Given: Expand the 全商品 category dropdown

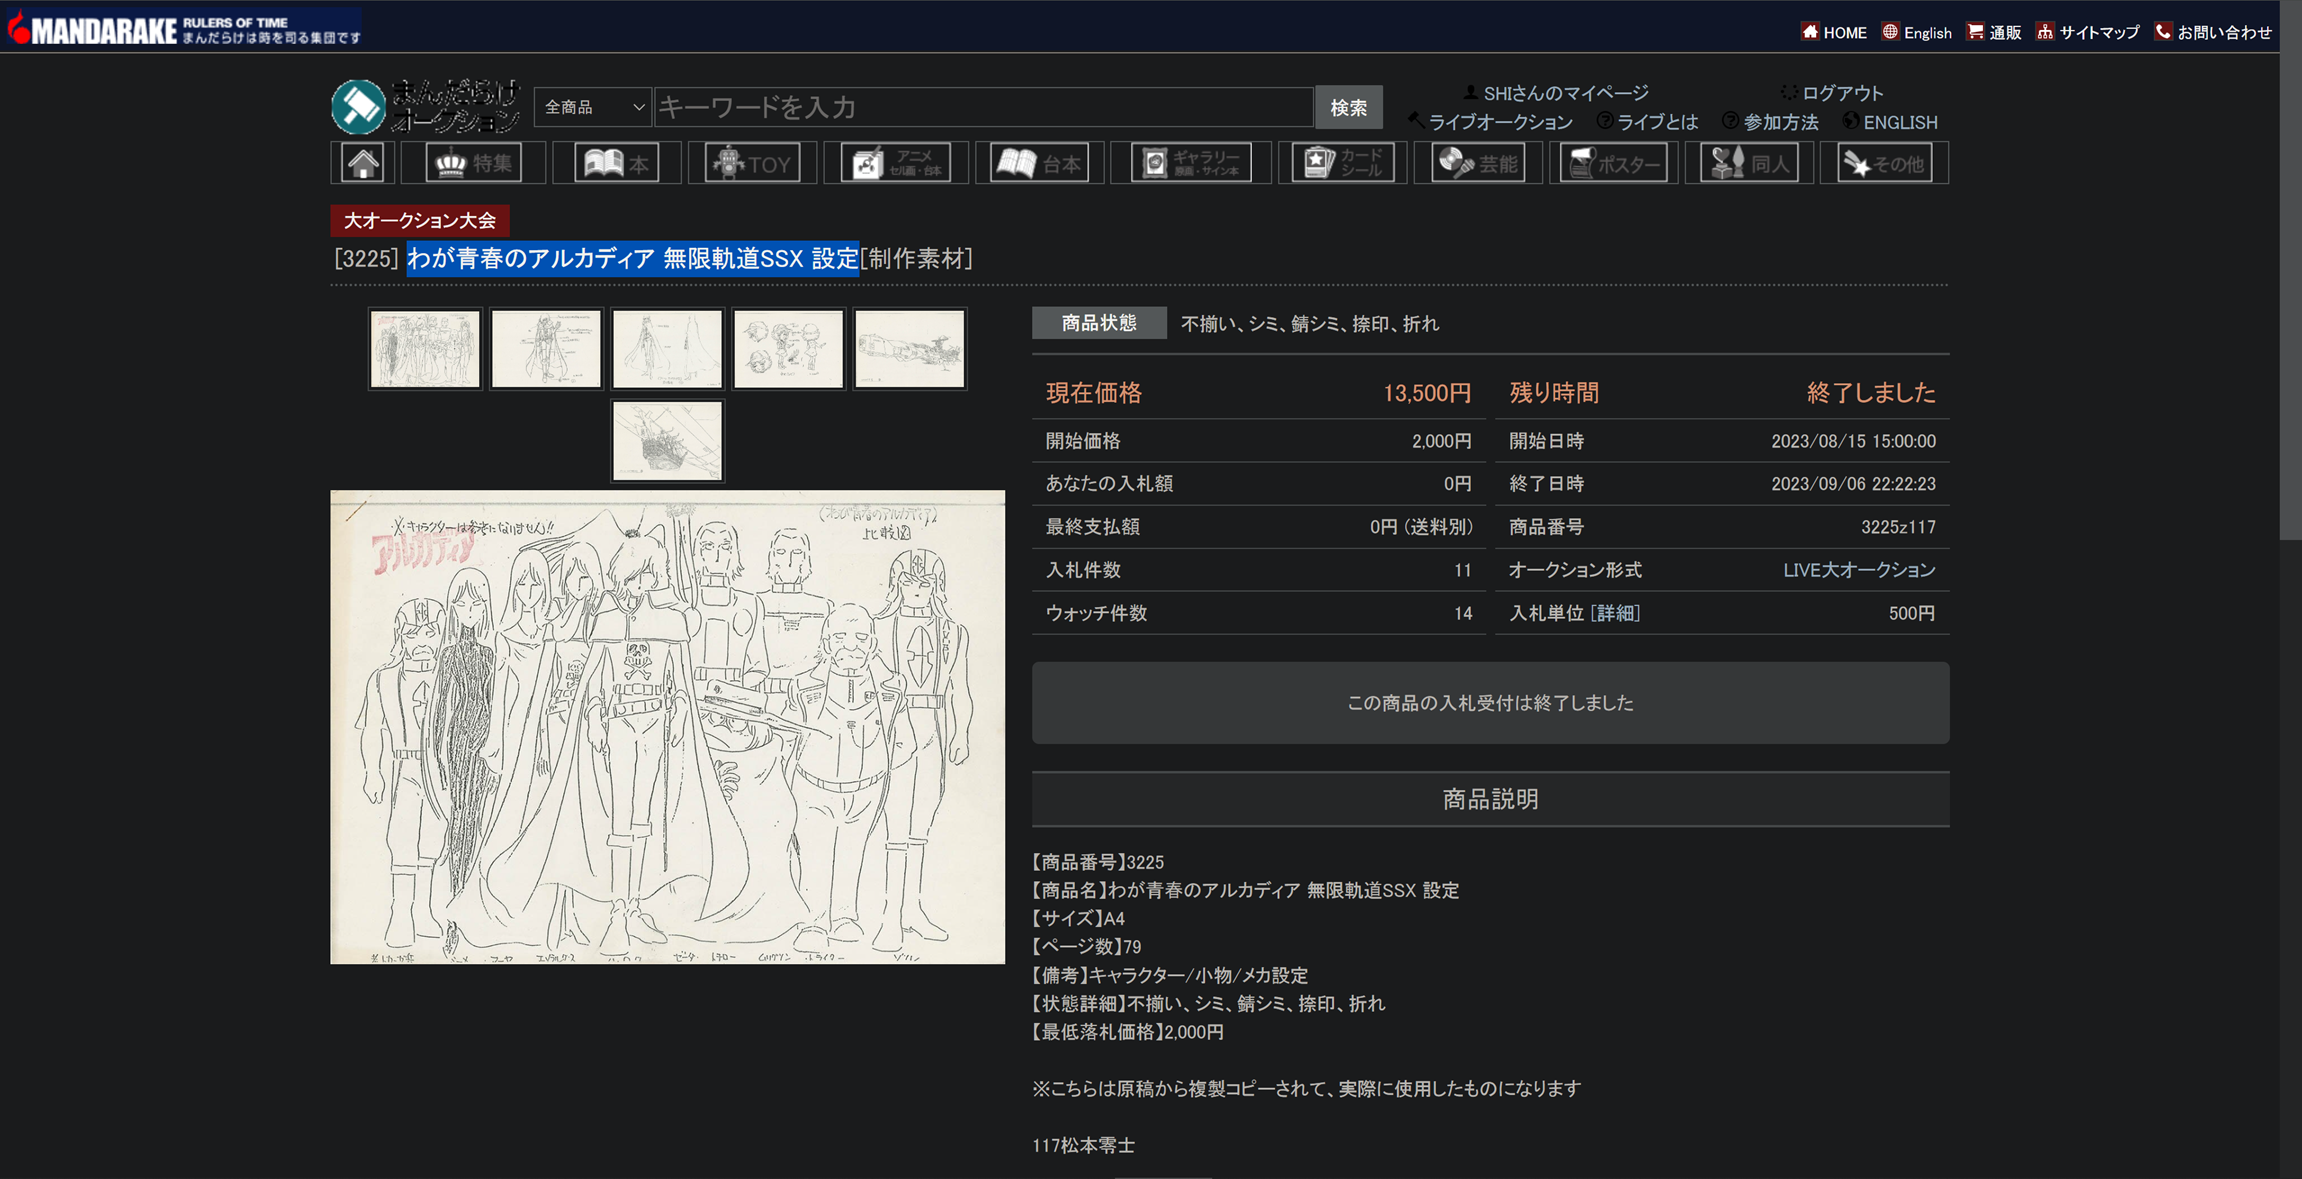Looking at the screenshot, I should 593,107.
